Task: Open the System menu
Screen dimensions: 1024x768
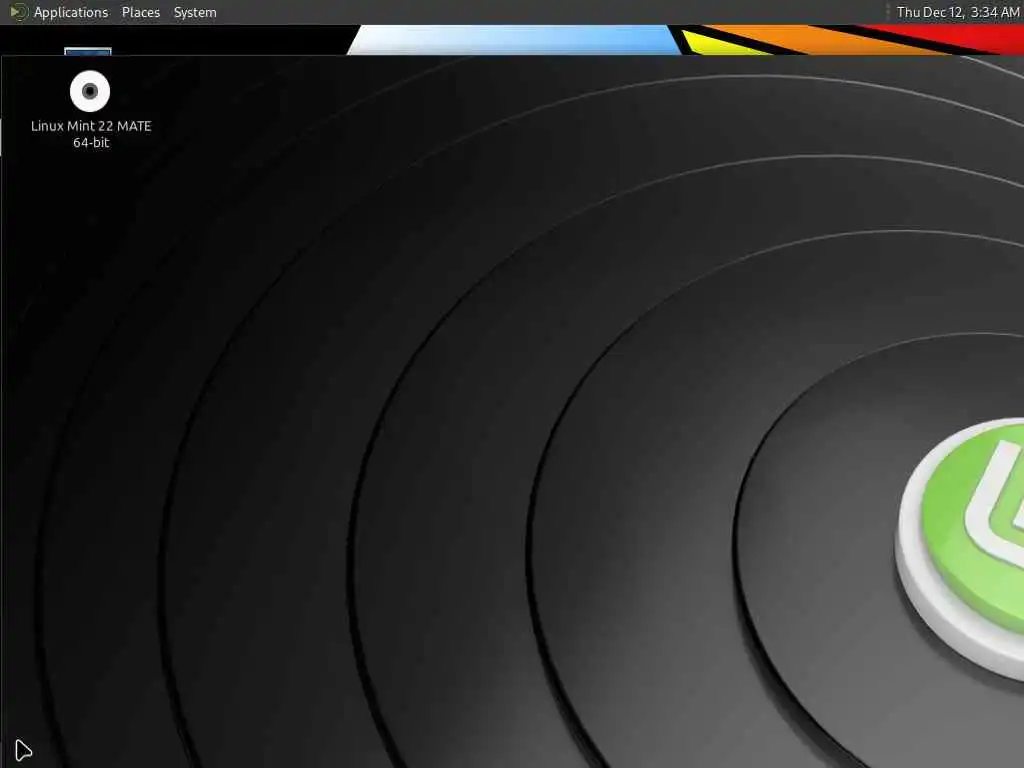Action: (195, 12)
